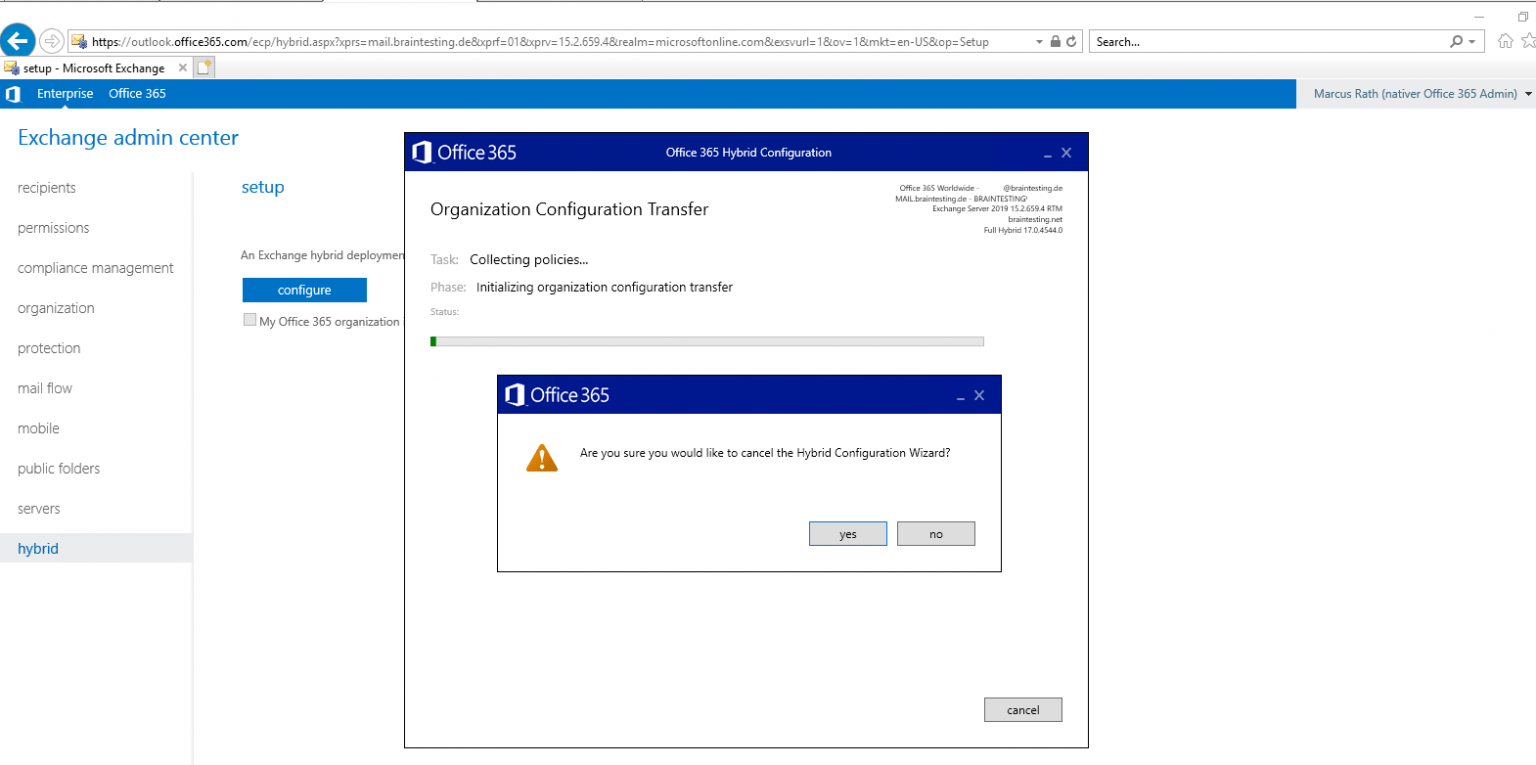
Task: Open the address bar history dropdown arrow
Action: click(x=1039, y=41)
